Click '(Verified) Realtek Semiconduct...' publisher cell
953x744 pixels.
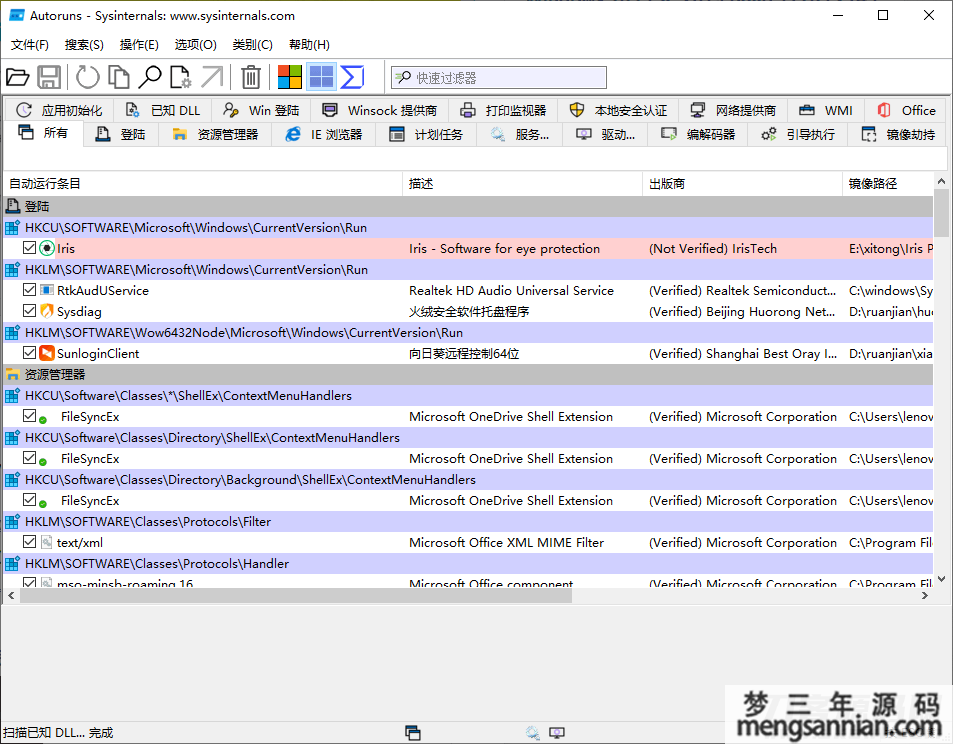pos(742,291)
